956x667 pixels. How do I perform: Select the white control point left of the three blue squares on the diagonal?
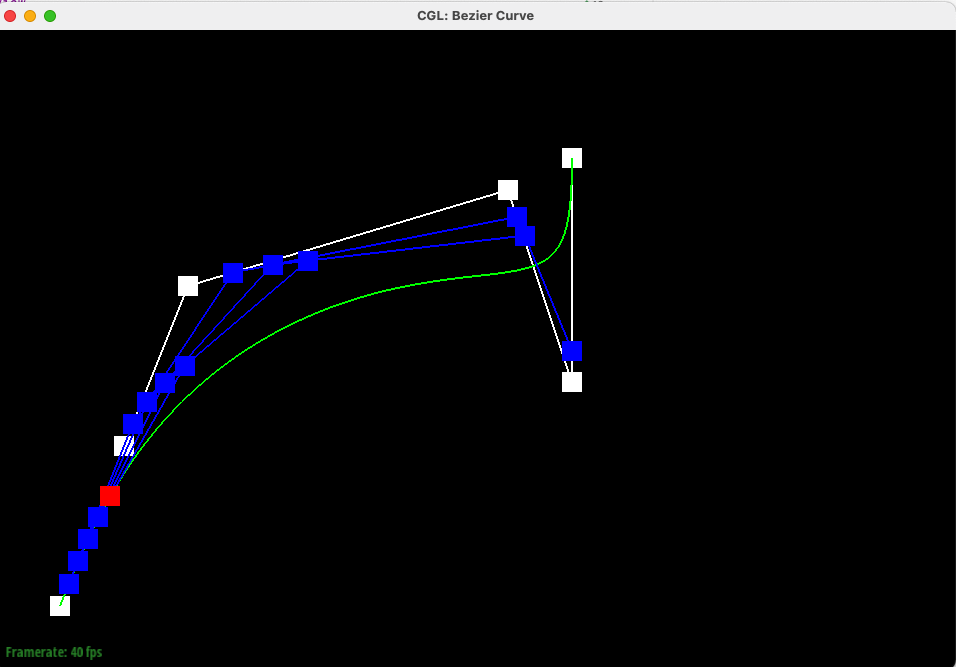point(188,286)
